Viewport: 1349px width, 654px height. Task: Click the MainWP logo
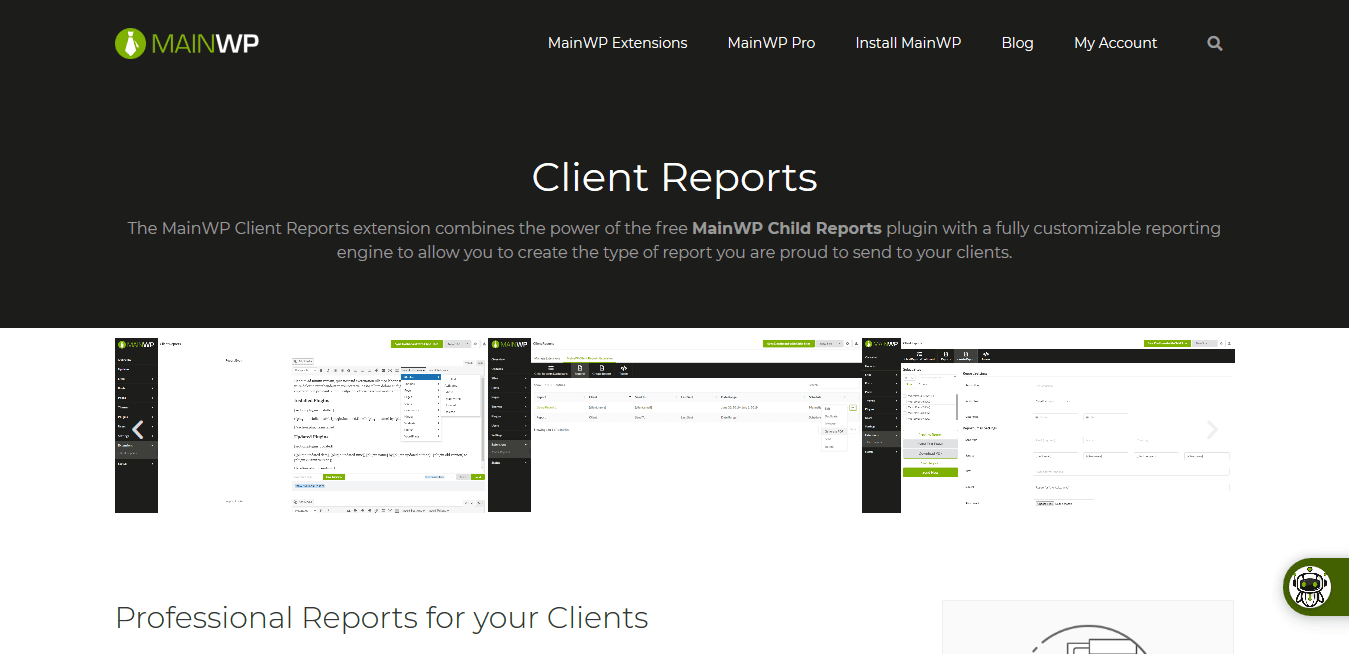tap(187, 43)
